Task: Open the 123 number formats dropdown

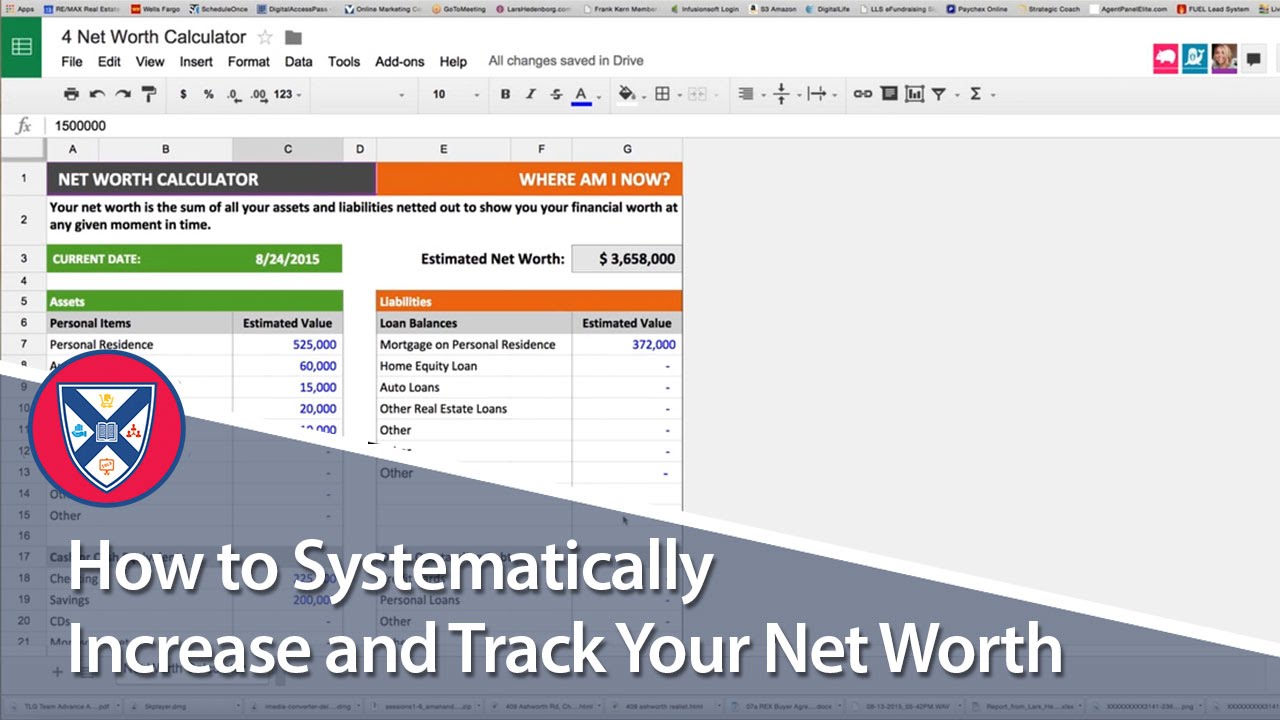Action: pos(287,94)
